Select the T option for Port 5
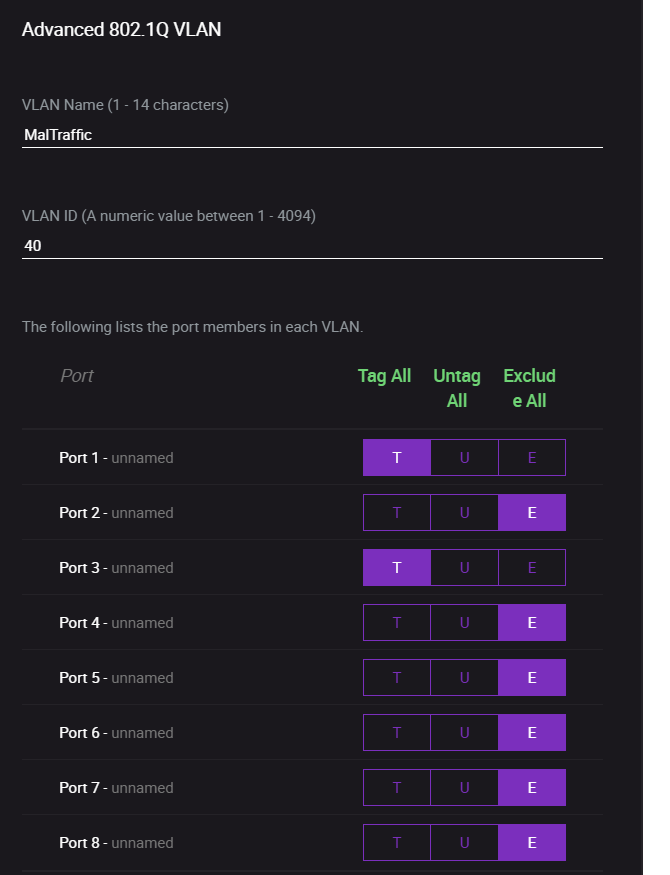Screen dimensions: 670x875 (397, 678)
